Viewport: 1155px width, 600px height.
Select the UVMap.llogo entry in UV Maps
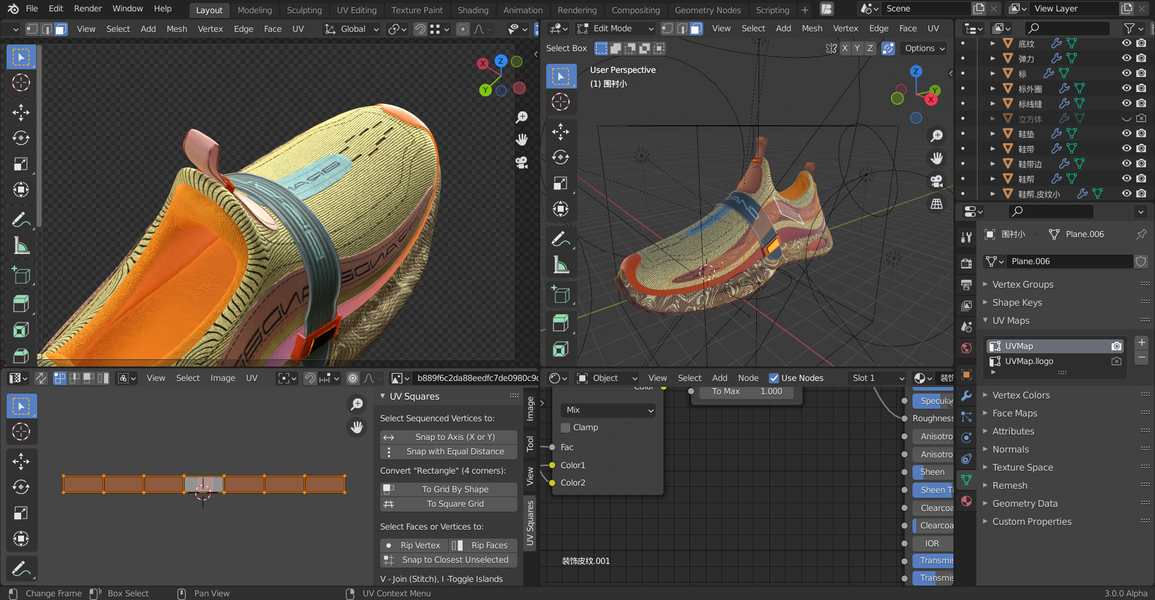(1029, 361)
